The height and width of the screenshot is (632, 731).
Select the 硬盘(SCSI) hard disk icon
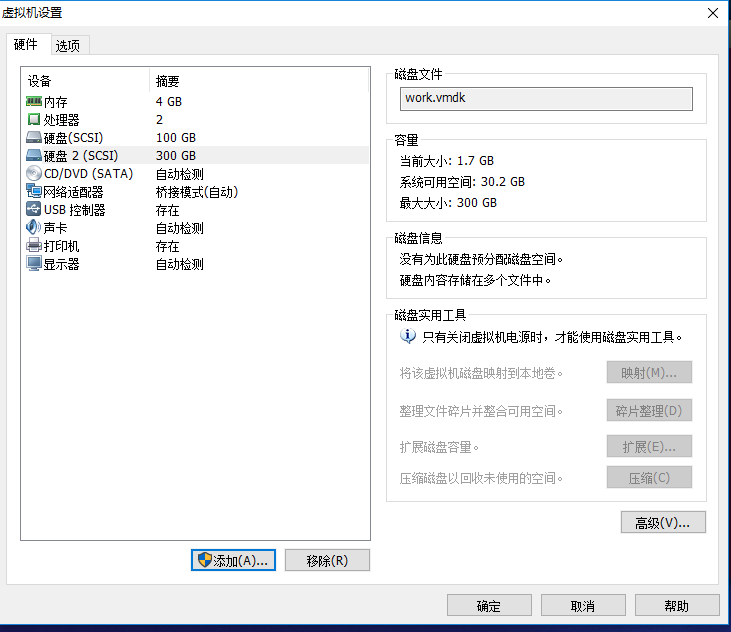click(34, 137)
